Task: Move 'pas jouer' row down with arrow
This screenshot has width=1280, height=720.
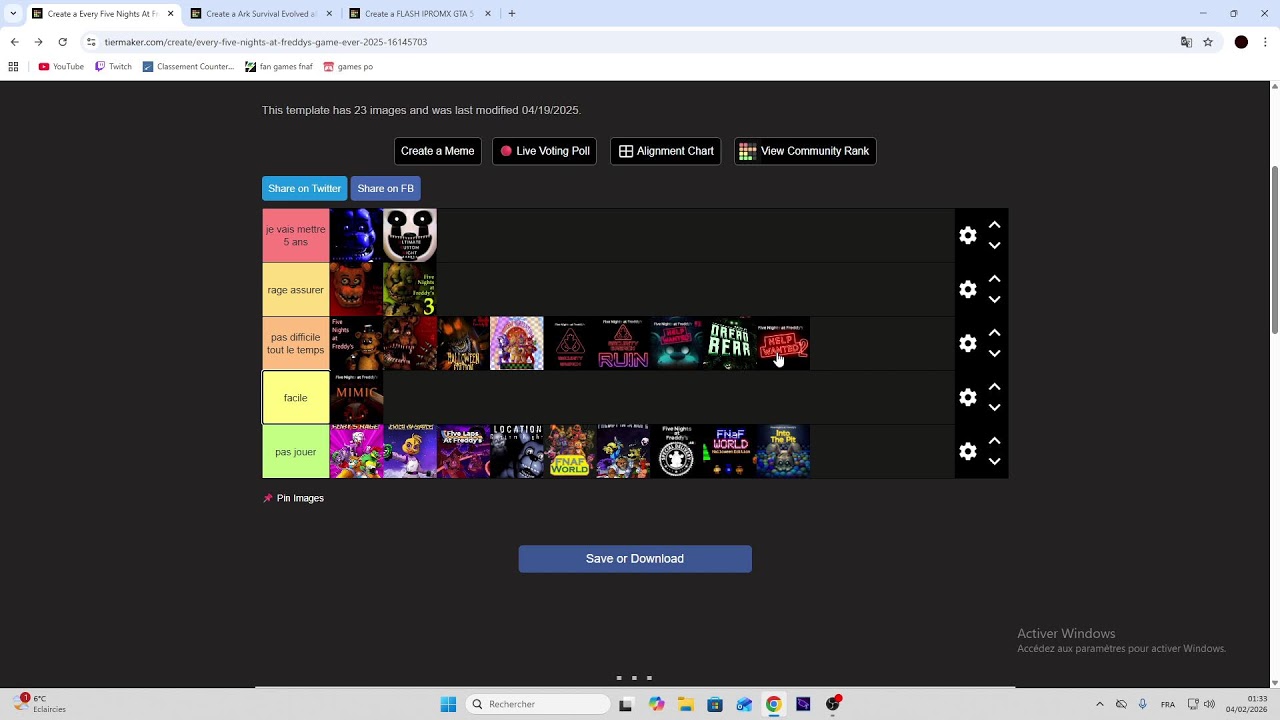Action: (994, 462)
